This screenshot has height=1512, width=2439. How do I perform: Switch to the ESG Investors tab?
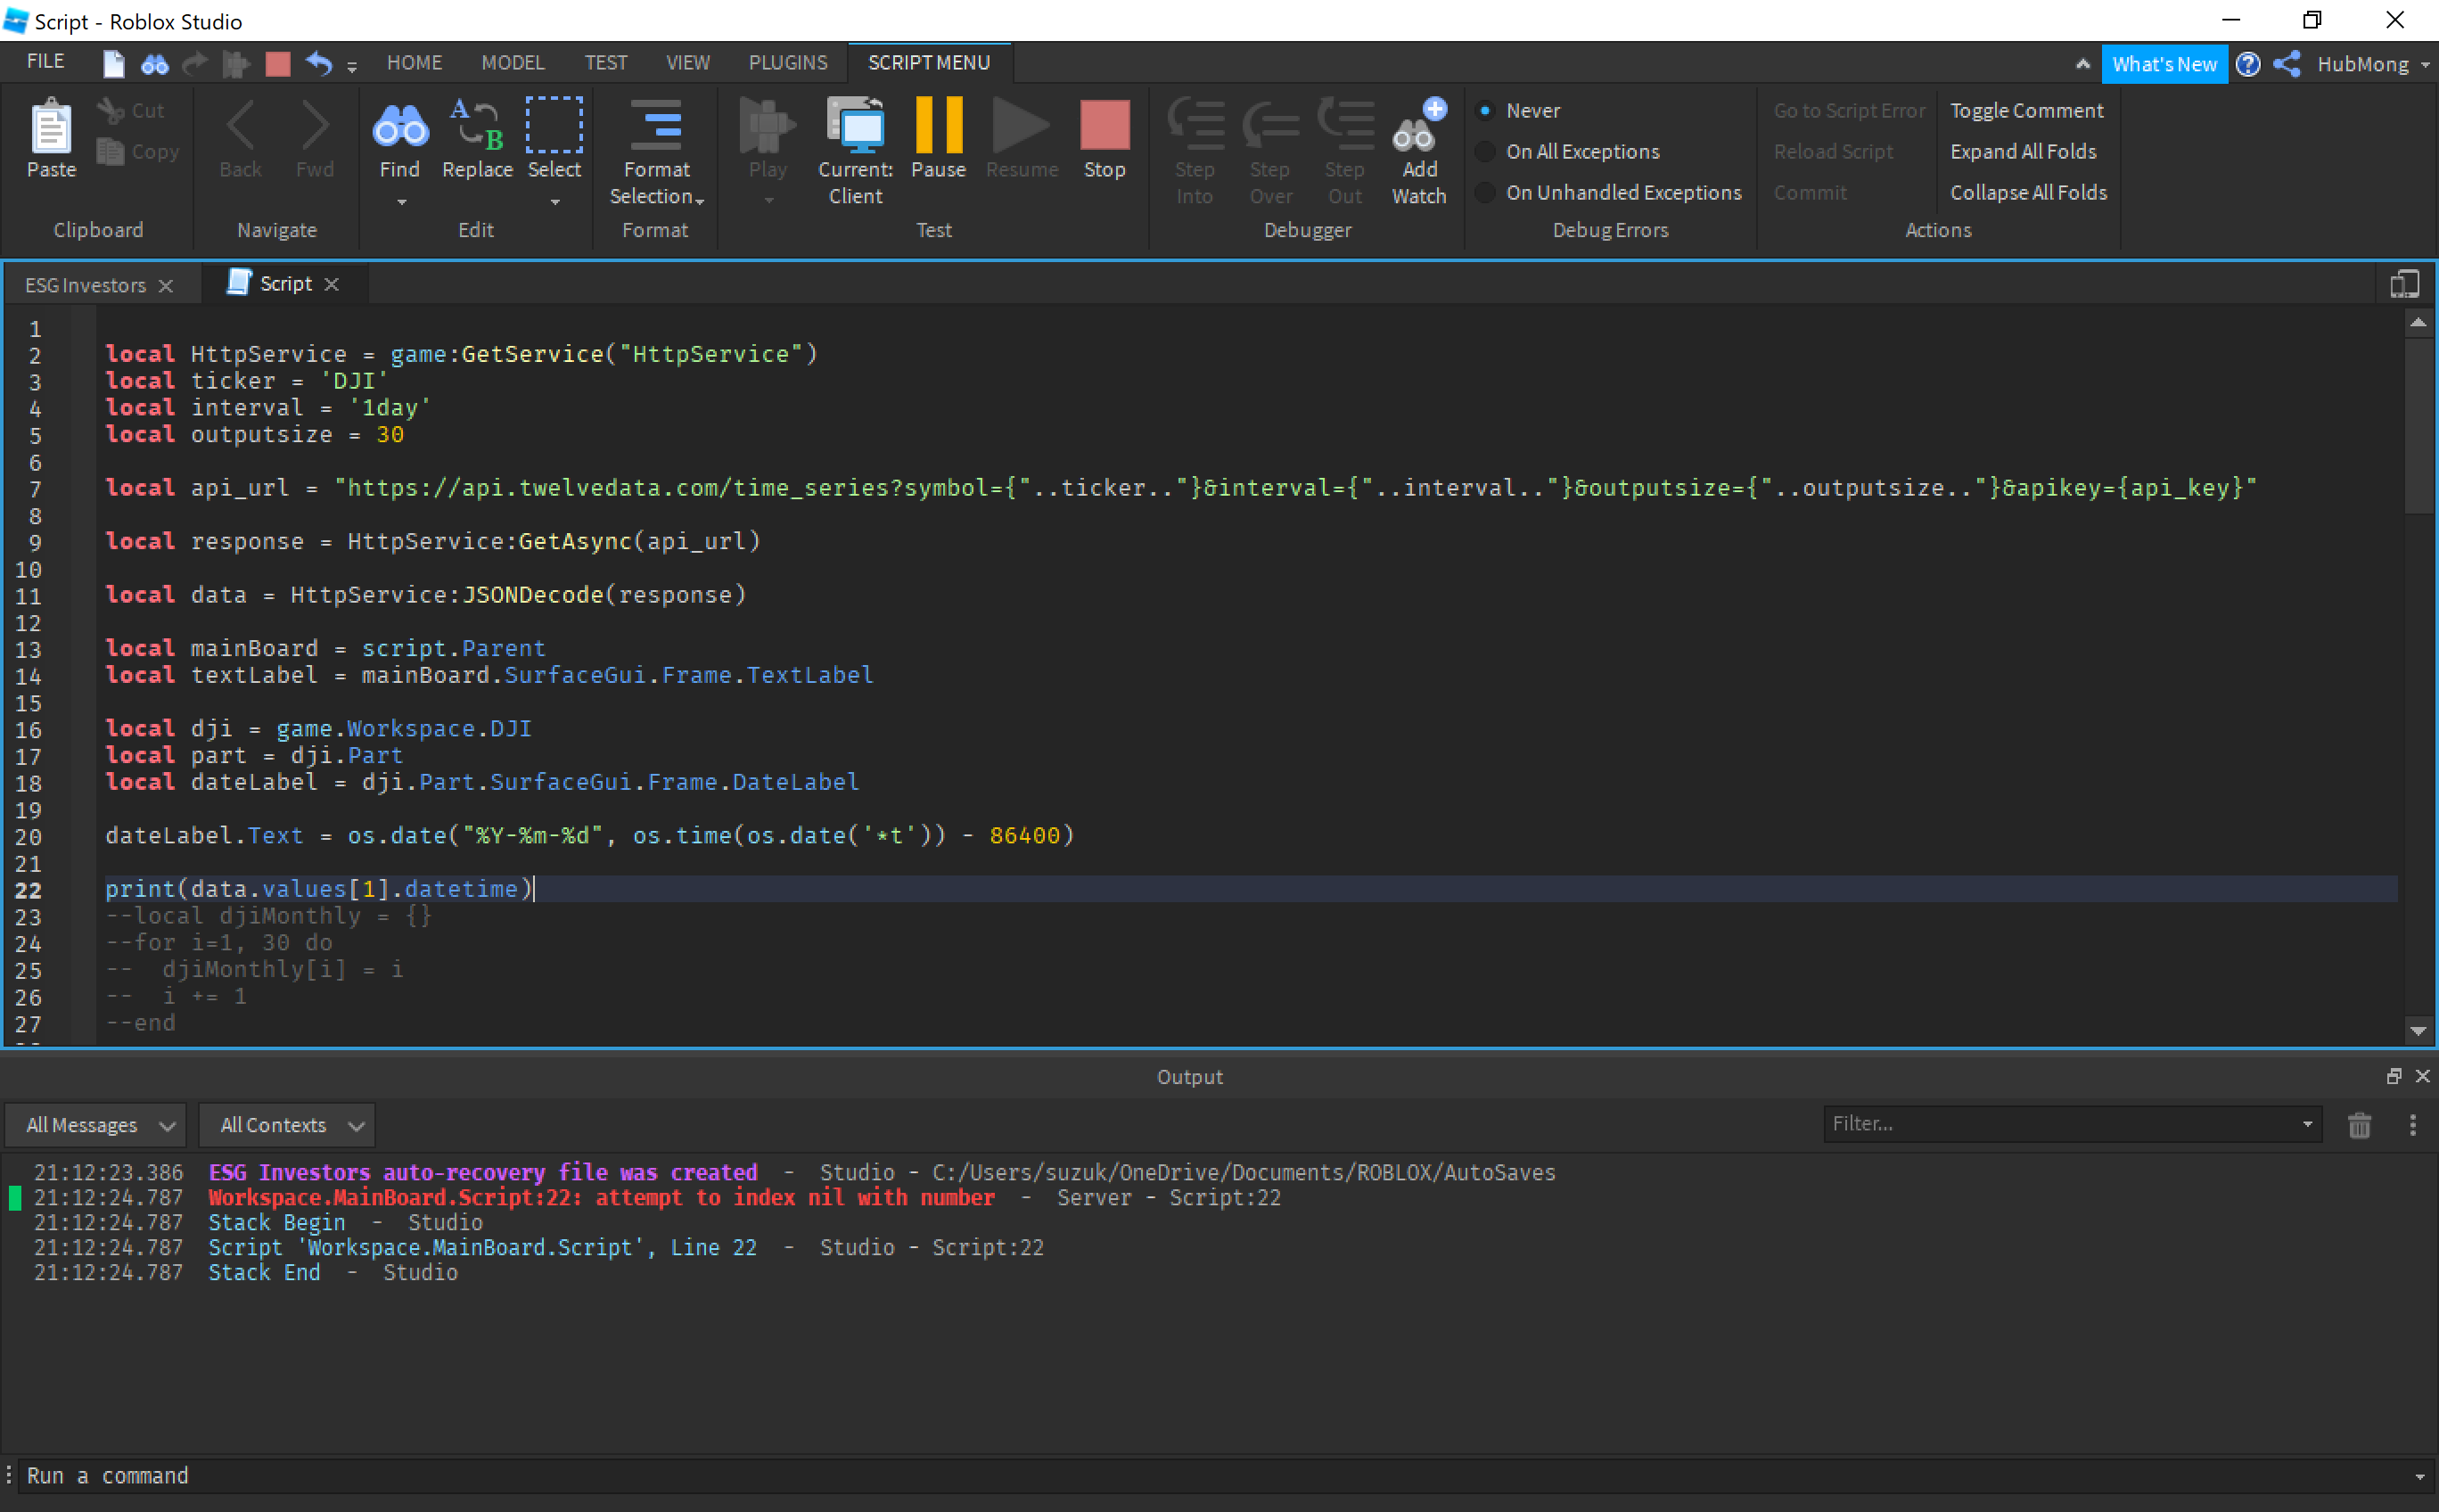[86, 285]
